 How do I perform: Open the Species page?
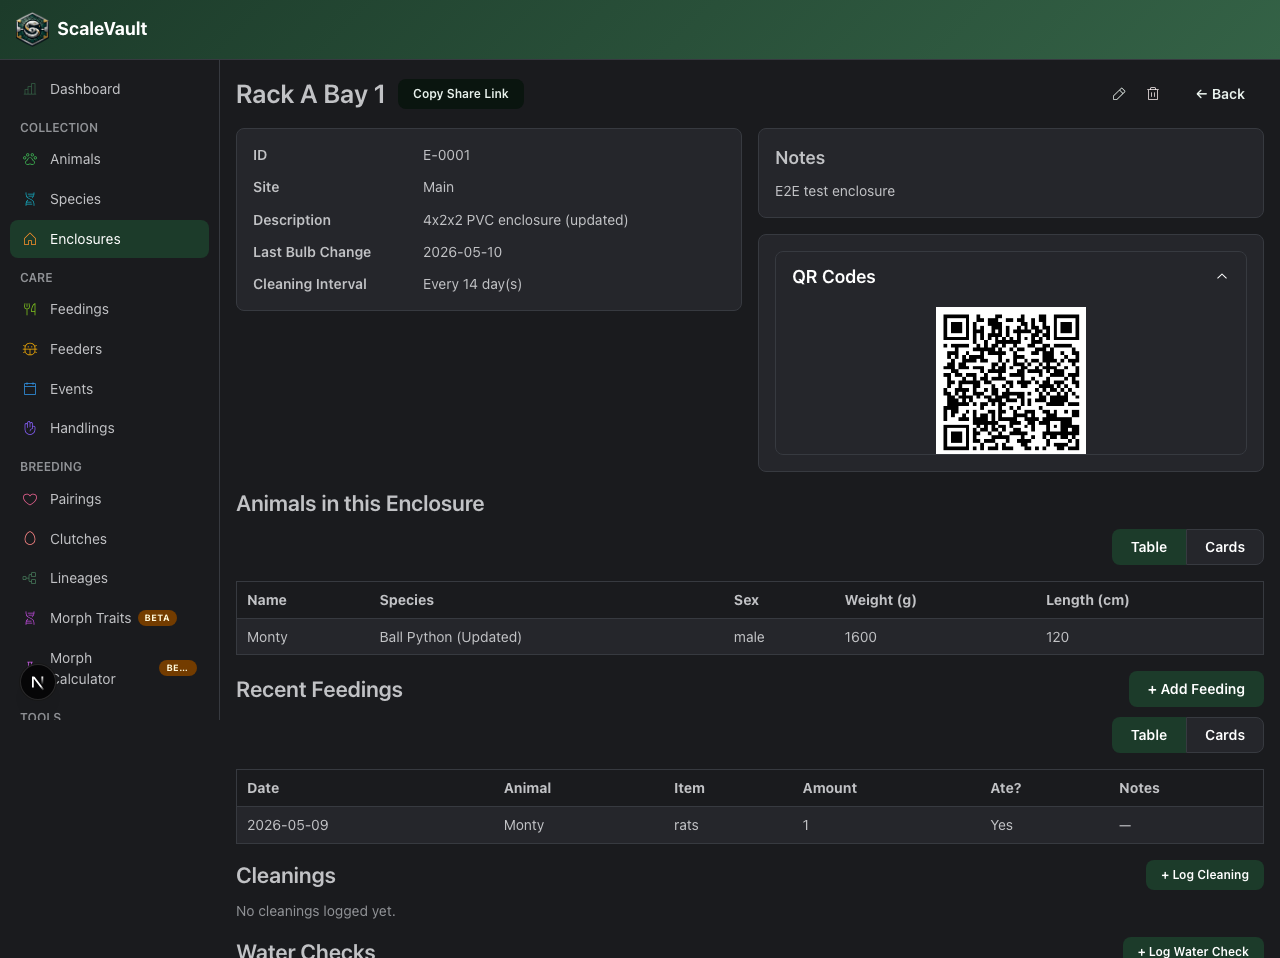point(110,199)
